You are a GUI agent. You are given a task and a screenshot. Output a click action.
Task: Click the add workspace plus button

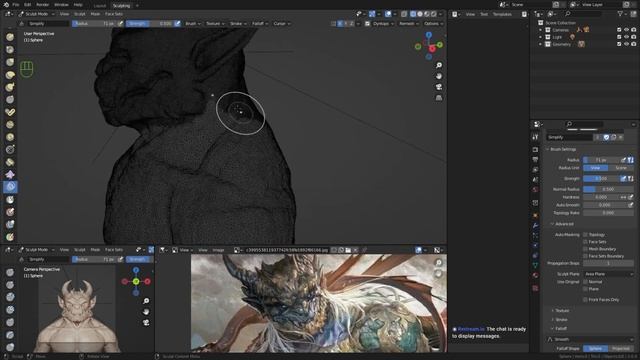137,6
